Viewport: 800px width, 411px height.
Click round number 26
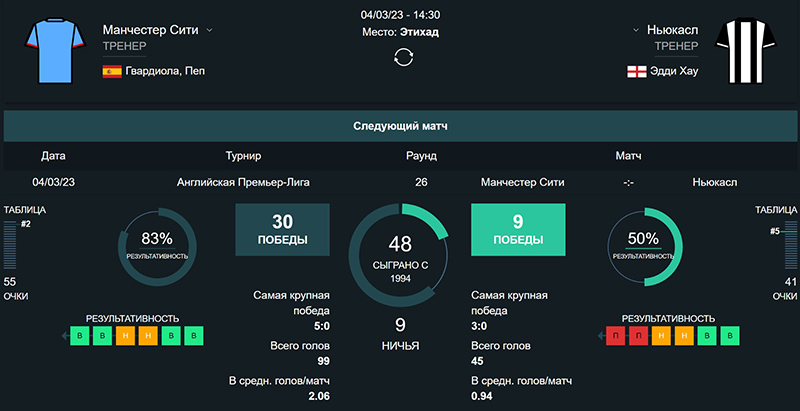[421, 182]
